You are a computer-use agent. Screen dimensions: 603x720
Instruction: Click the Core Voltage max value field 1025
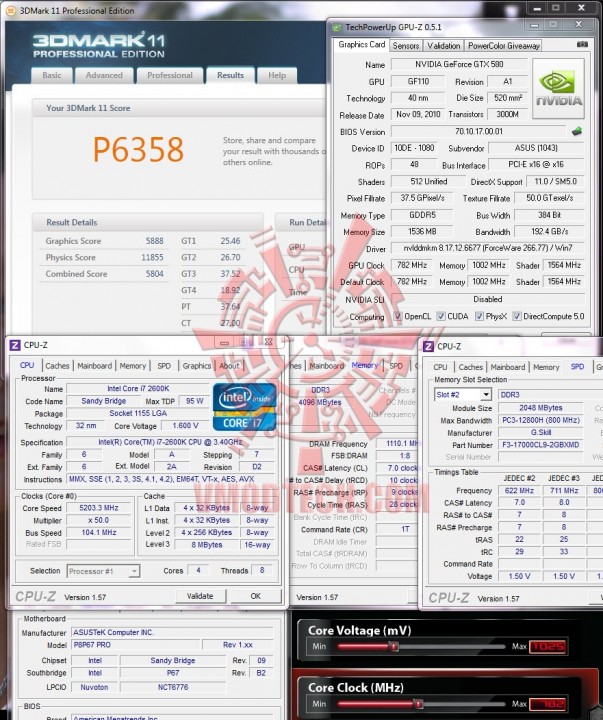549,647
